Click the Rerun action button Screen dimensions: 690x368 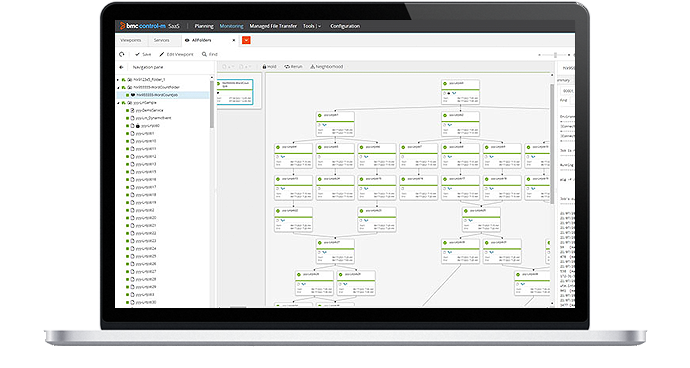[x=294, y=66]
